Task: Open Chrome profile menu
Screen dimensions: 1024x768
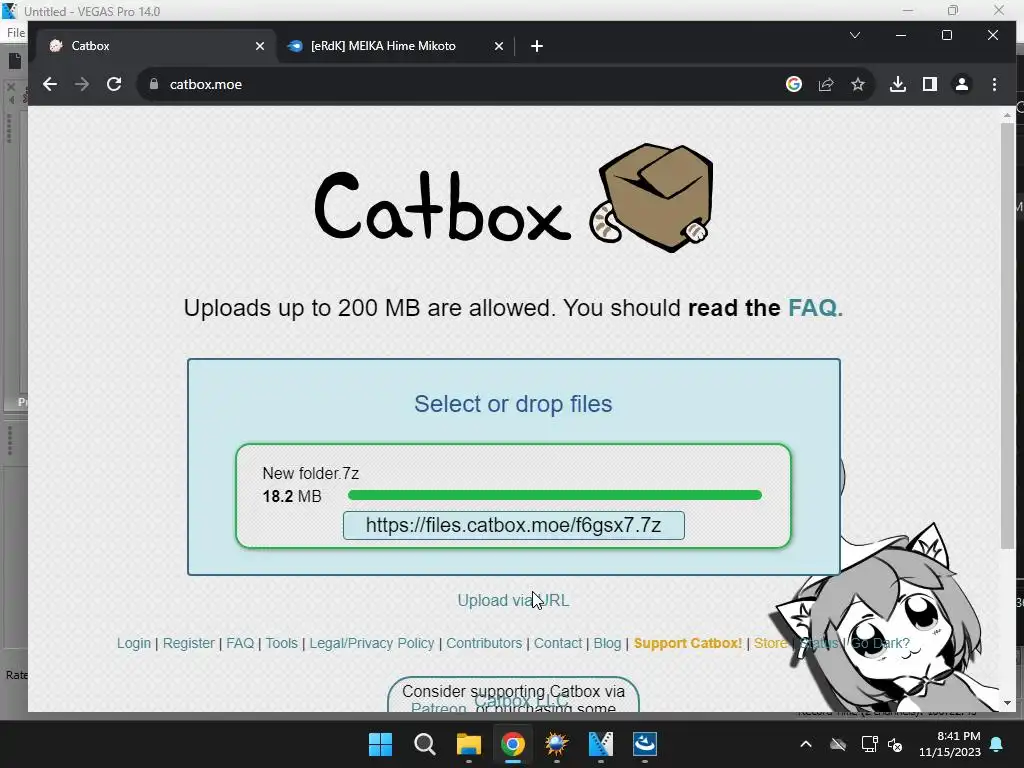Action: (962, 84)
